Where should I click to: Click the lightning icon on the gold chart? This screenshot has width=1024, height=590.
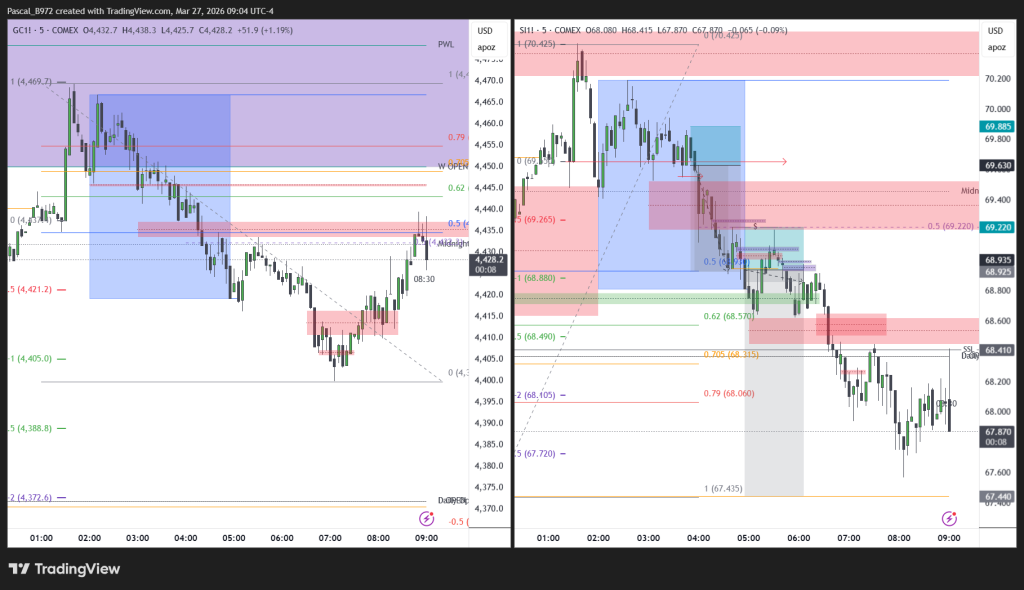coord(427,518)
